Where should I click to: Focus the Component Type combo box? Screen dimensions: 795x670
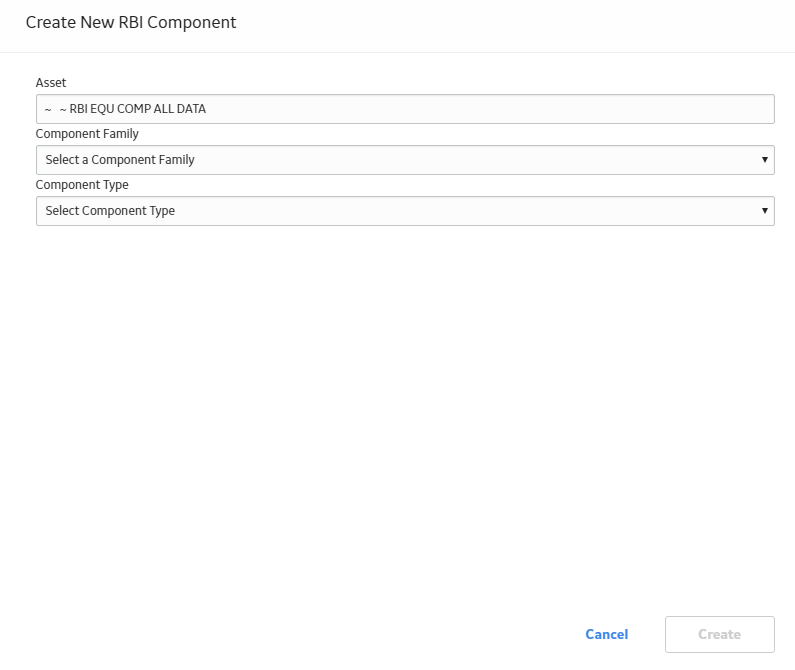[405, 211]
